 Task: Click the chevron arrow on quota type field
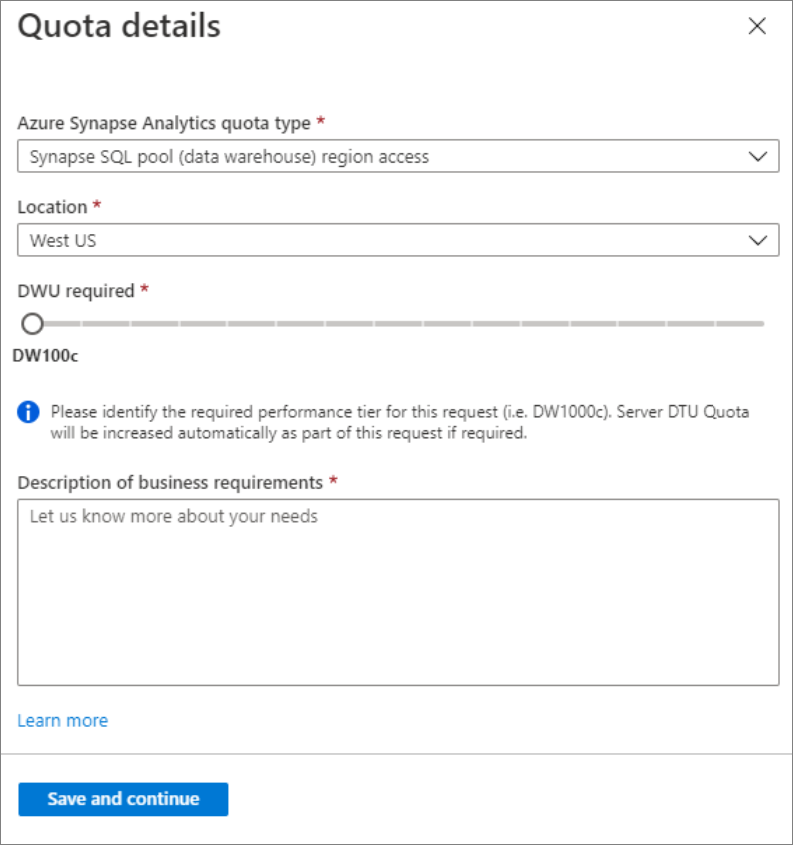tap(757, 157)
